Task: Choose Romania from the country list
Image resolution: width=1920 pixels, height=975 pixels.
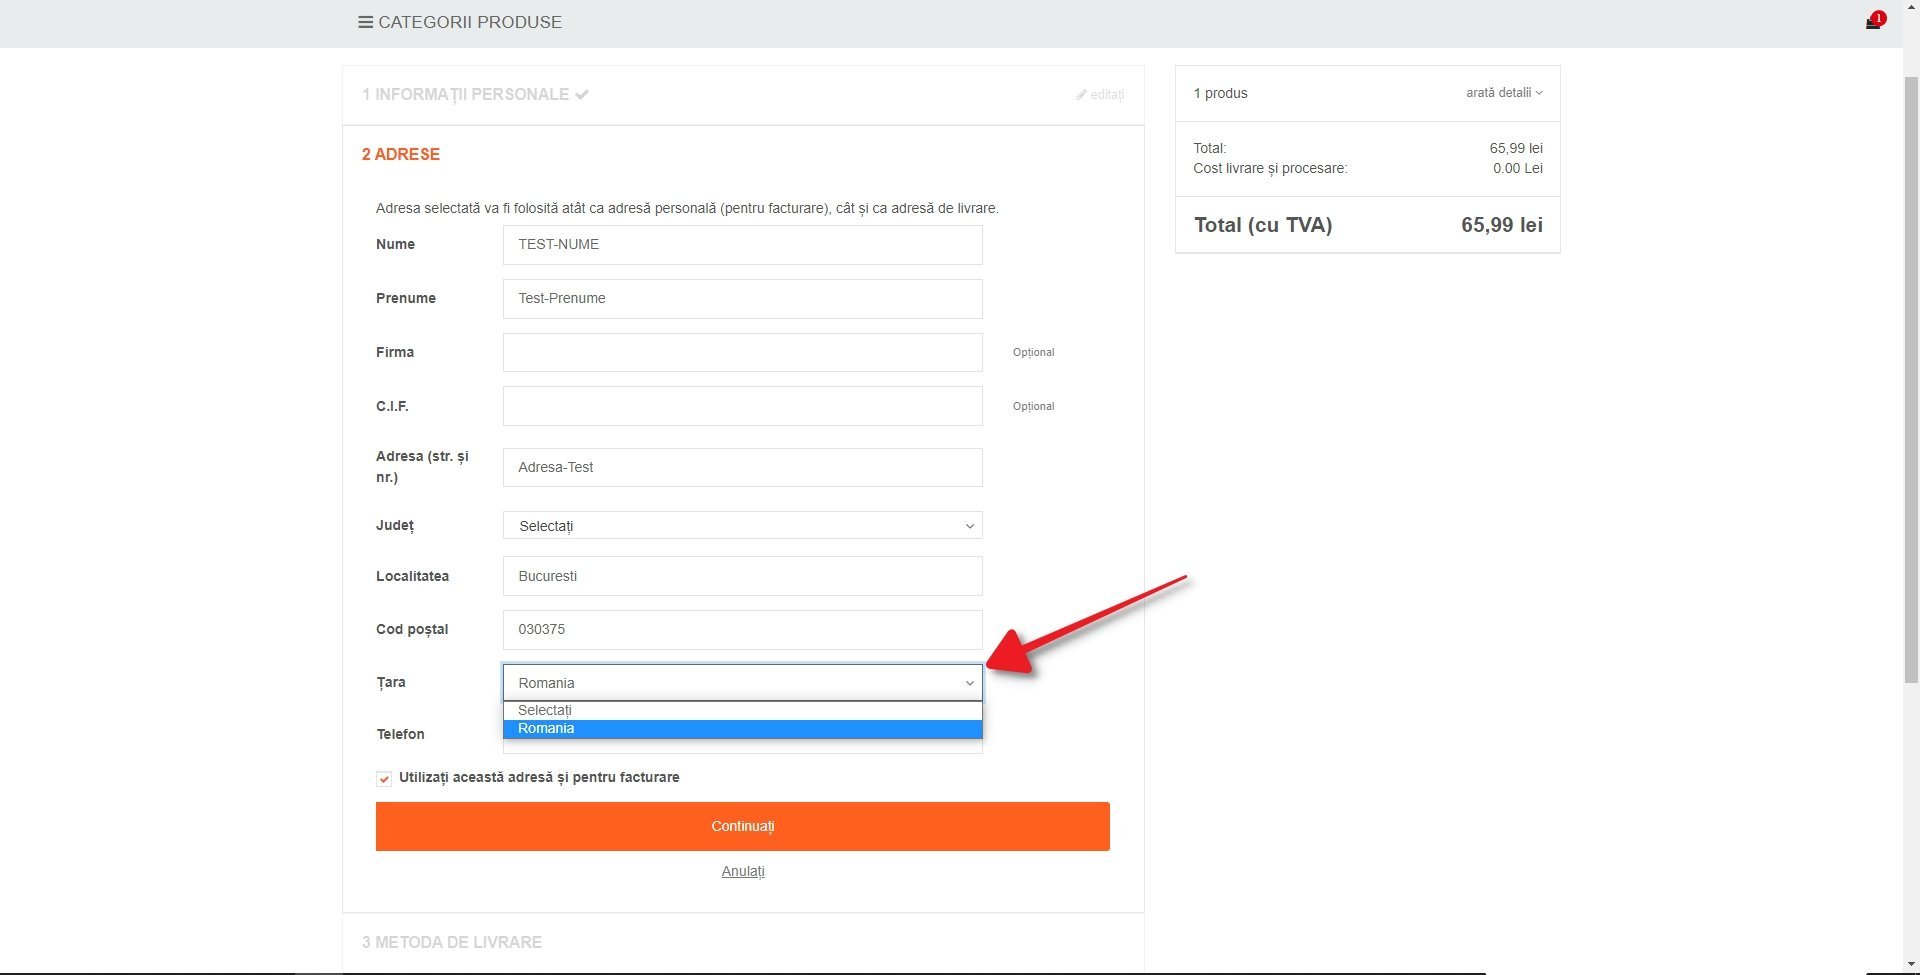Action: 742,729
